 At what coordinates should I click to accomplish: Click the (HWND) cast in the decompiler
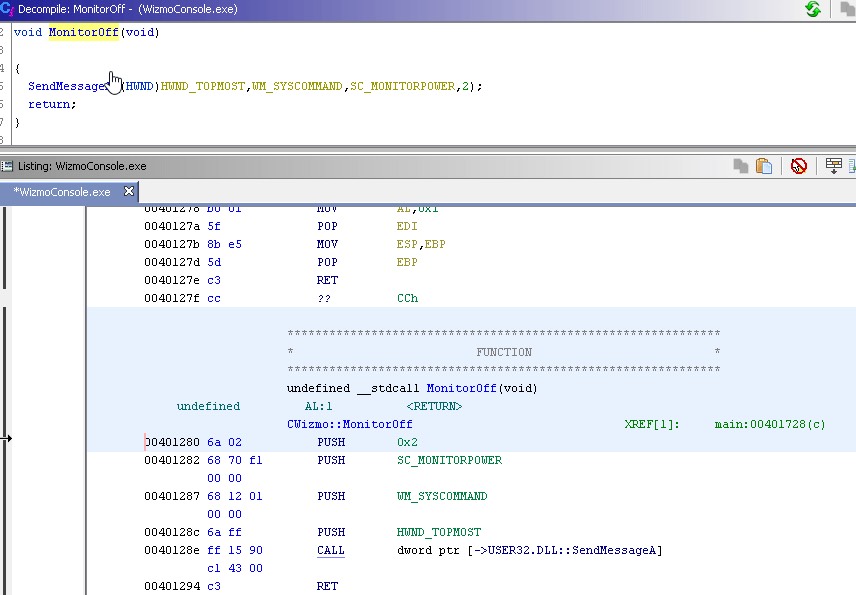[140, 86]
